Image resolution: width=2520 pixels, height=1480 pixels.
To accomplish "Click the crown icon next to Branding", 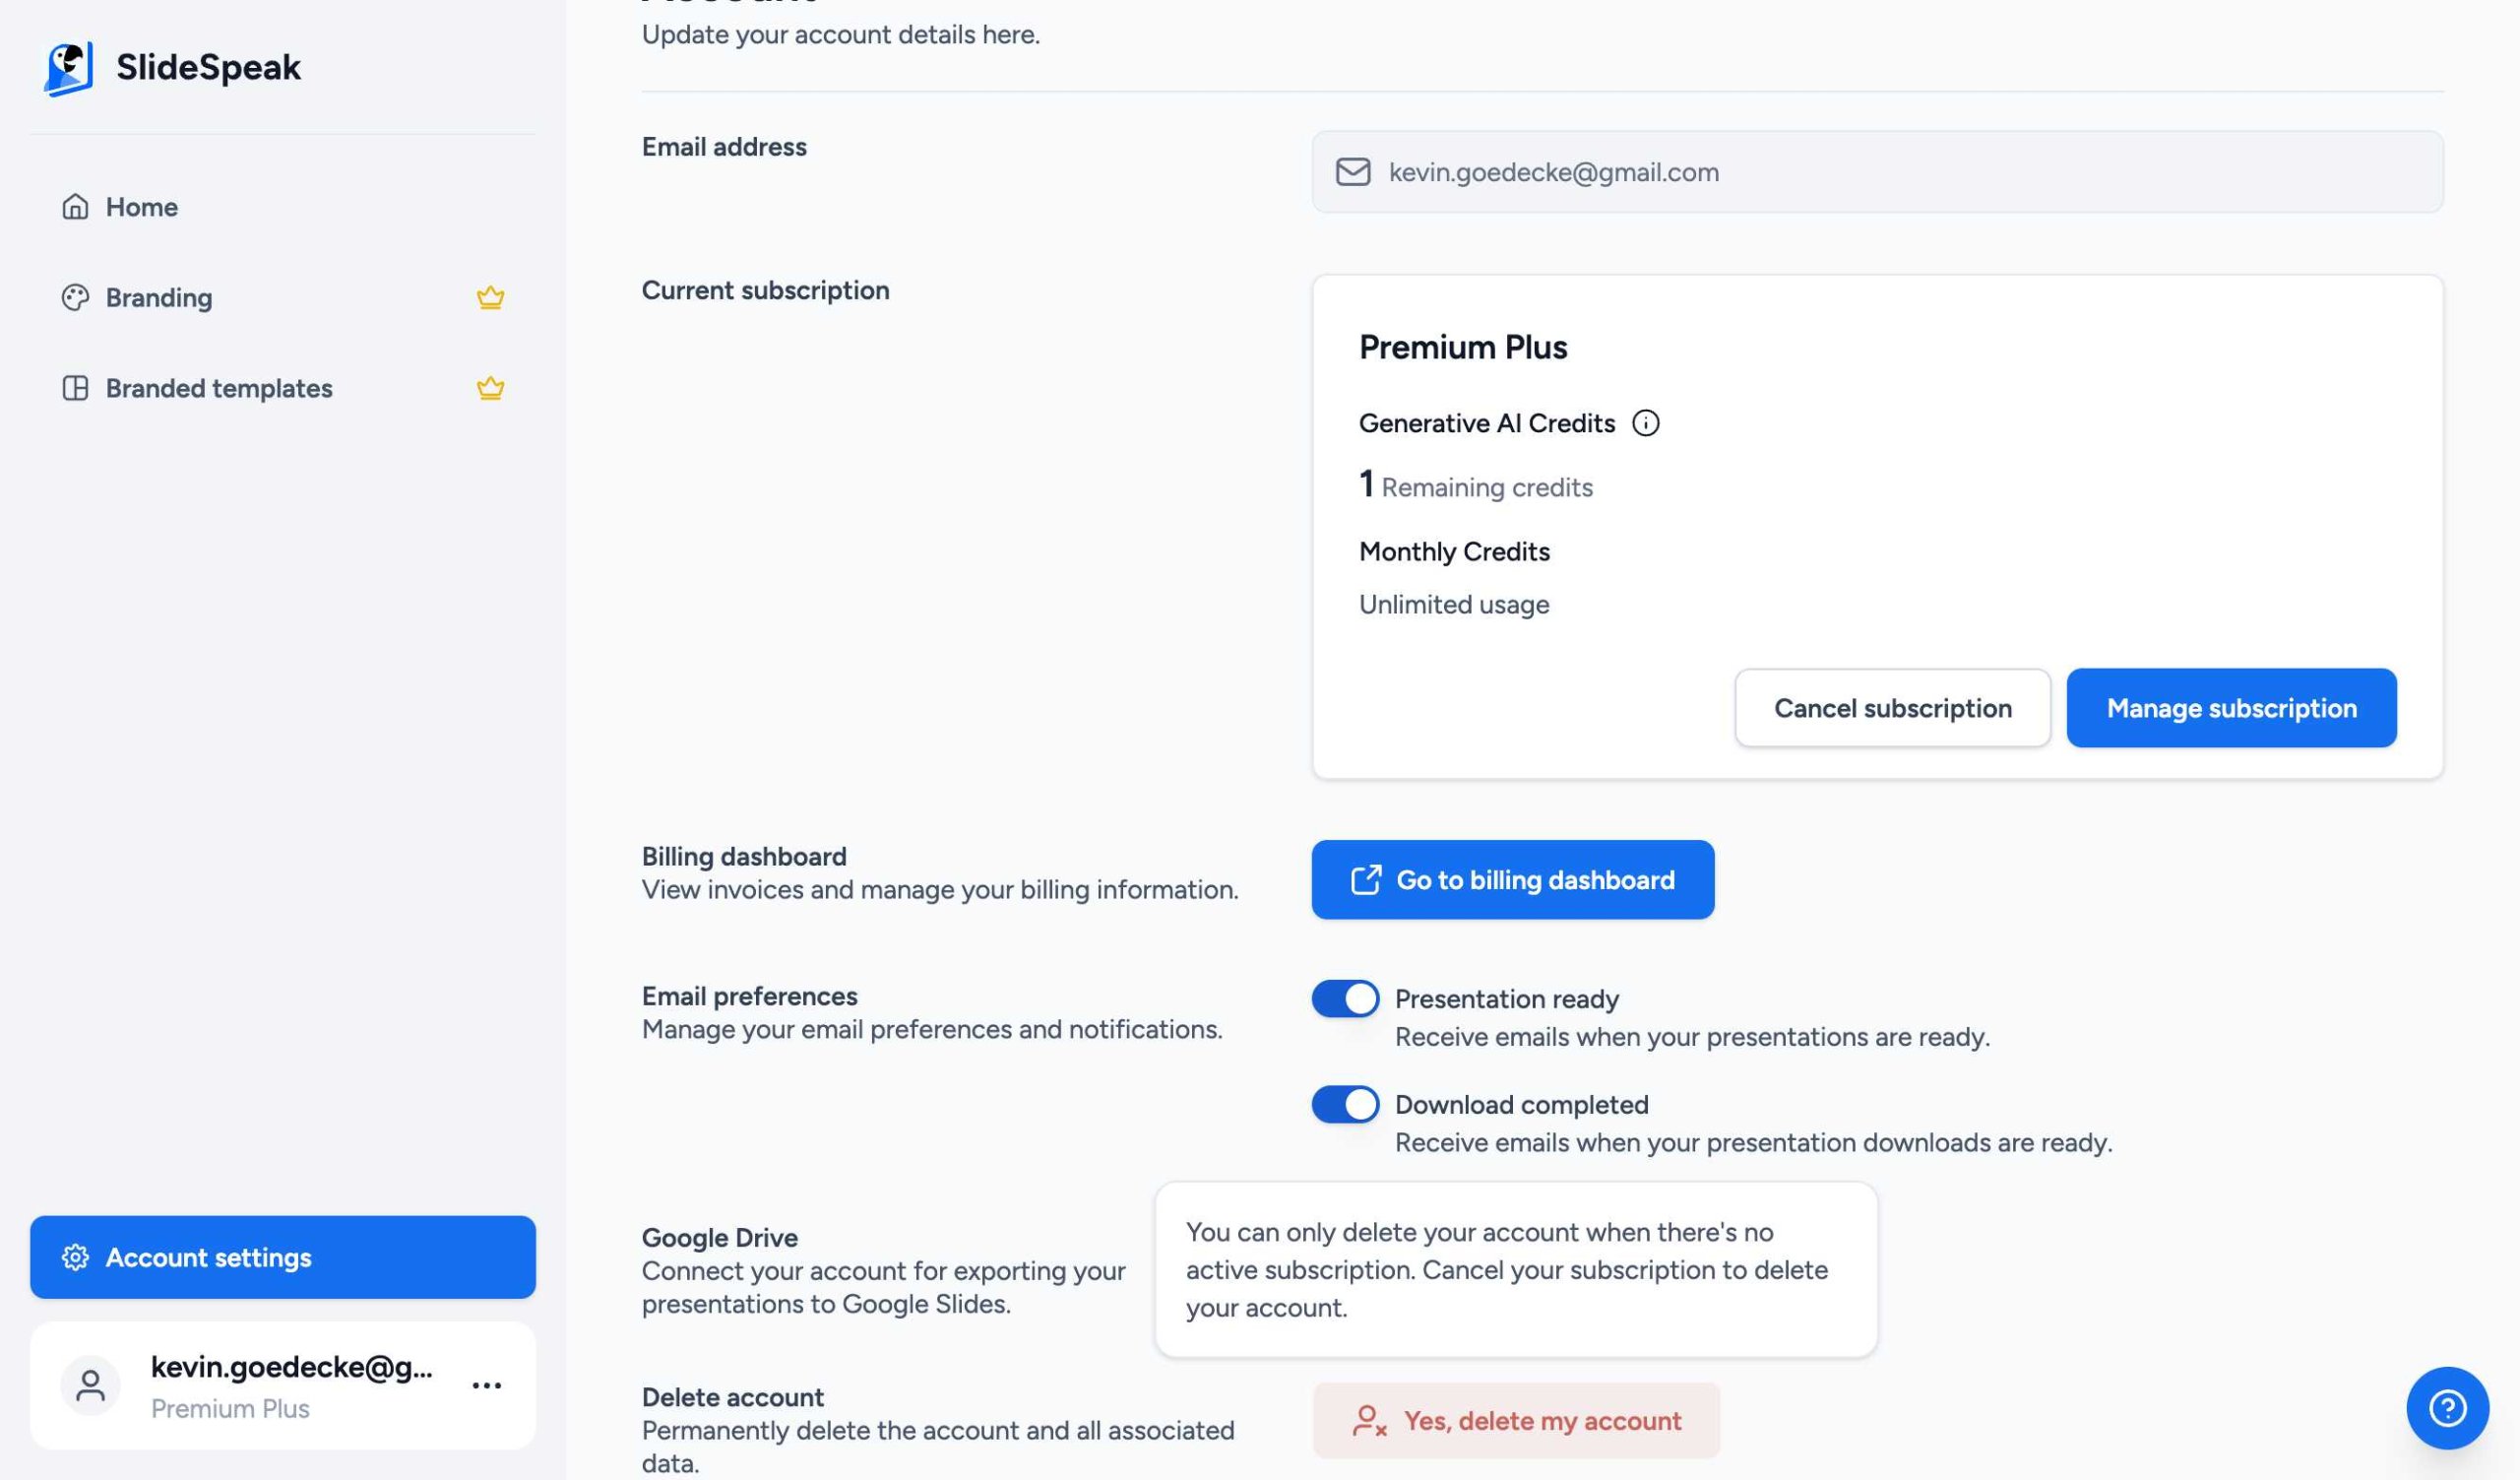I will click(x=489, y=296).
